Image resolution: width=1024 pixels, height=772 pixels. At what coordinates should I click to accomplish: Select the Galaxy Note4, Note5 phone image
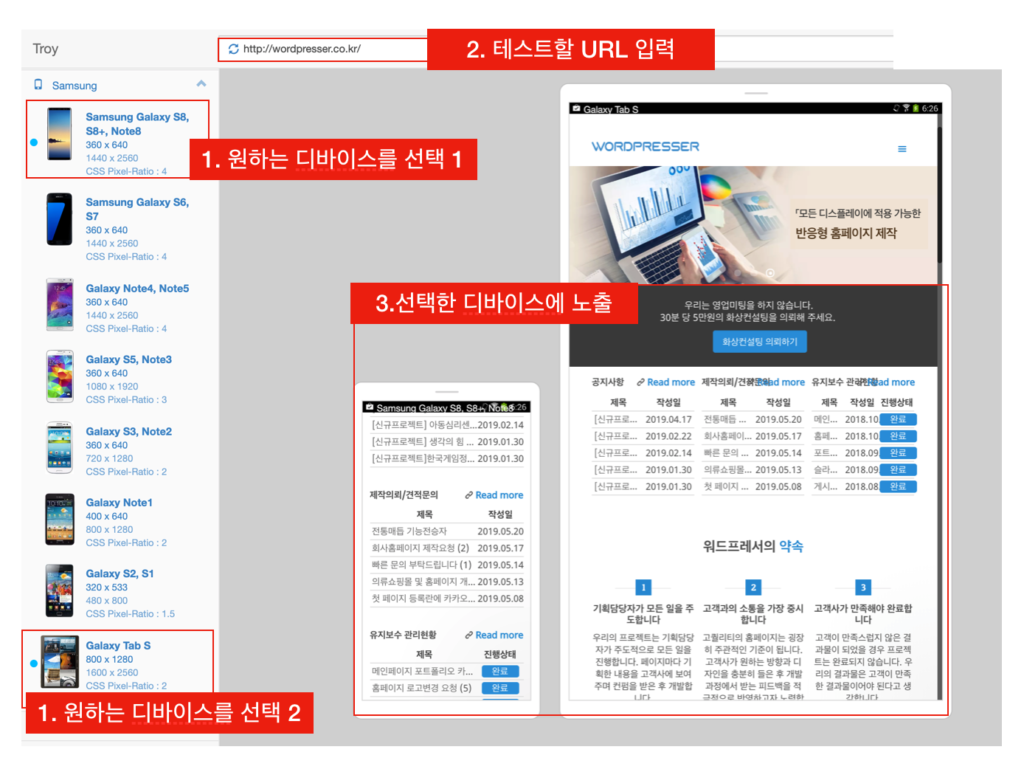point(60,304)
